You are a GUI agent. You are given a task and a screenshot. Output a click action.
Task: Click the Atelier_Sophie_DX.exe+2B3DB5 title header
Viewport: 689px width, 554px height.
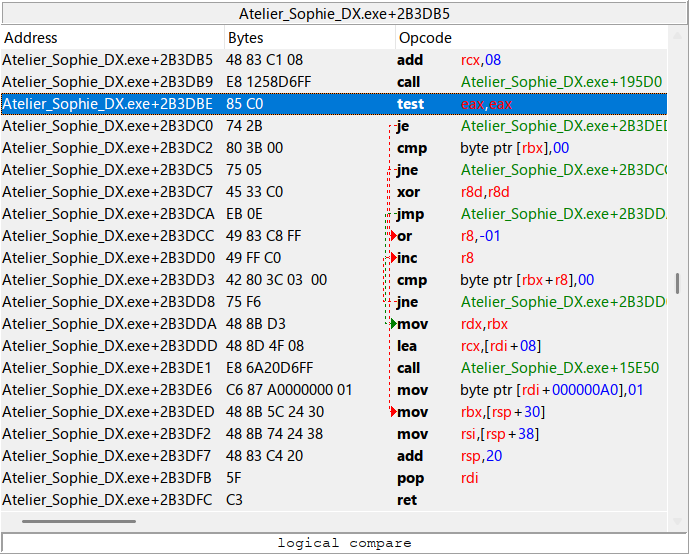point(344,14)
